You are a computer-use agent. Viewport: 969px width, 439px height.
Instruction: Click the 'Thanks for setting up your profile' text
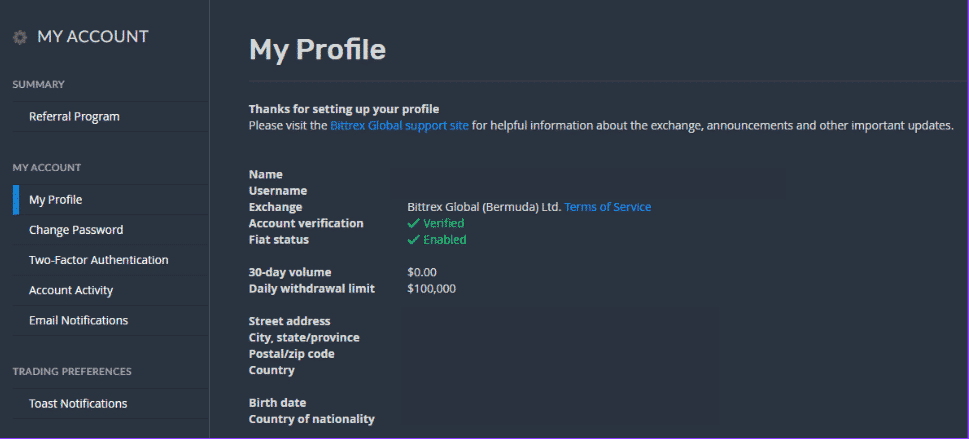(344, 109)
